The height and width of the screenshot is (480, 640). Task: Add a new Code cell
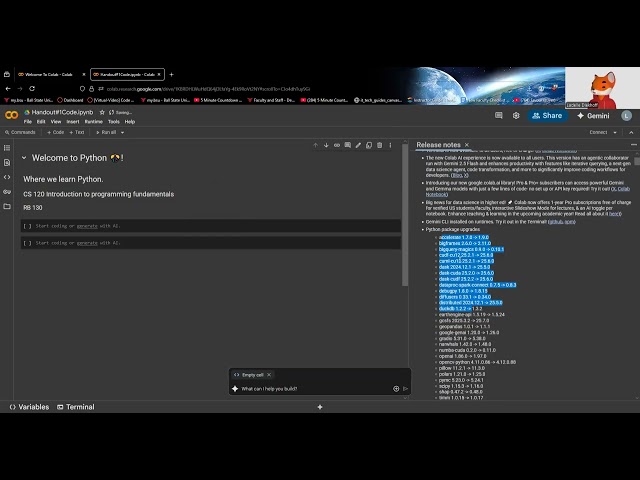tap(56, 132)
